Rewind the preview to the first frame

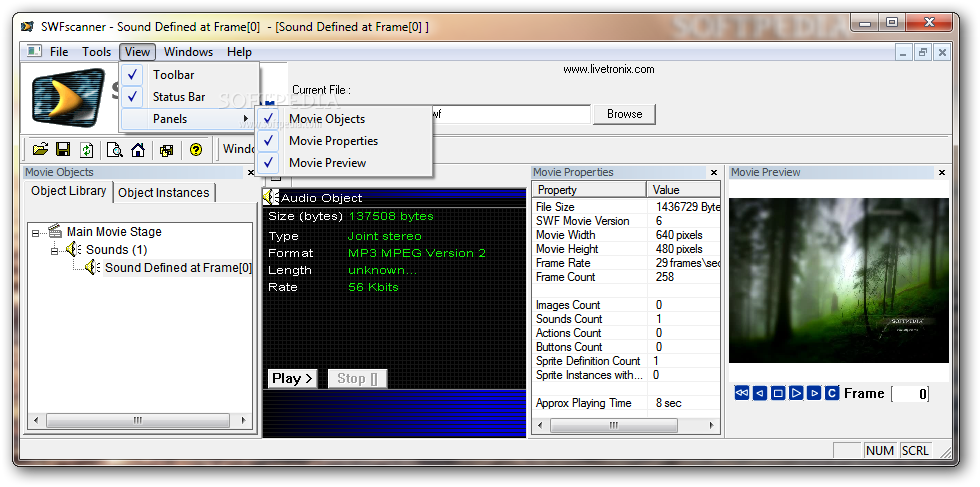[x=741, y=393]
